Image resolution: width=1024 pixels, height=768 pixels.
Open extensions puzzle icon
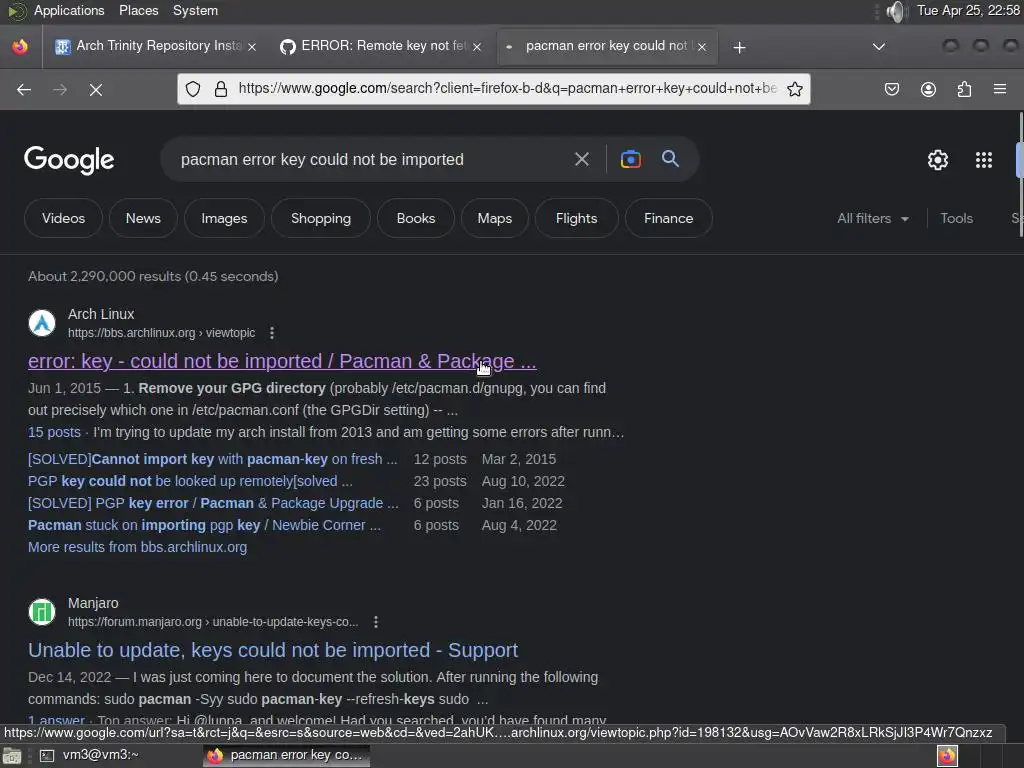click(x=964, y=89)
